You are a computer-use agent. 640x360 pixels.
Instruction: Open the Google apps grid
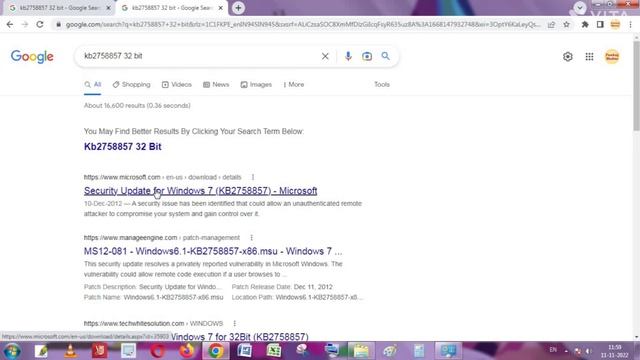tap(589, 57)
